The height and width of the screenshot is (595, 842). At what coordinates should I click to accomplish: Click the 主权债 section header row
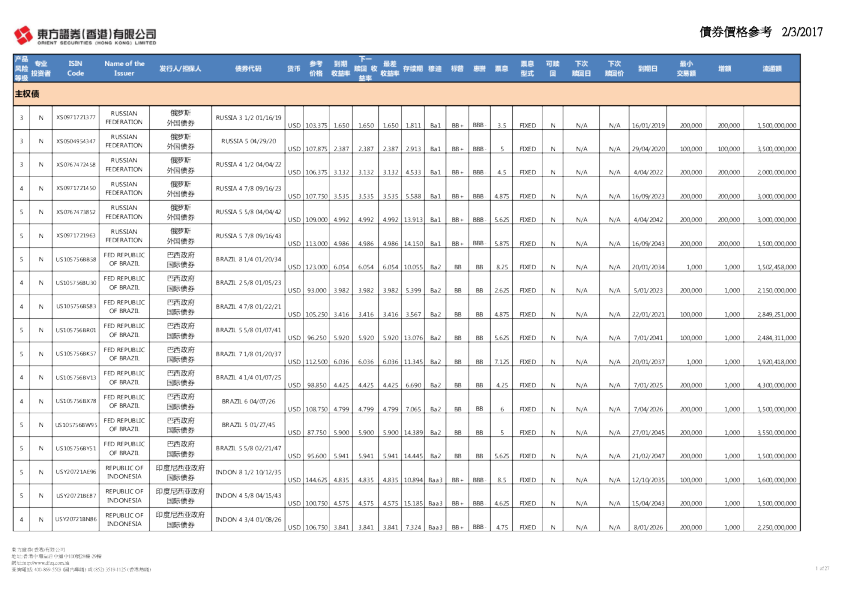(27, 92)
